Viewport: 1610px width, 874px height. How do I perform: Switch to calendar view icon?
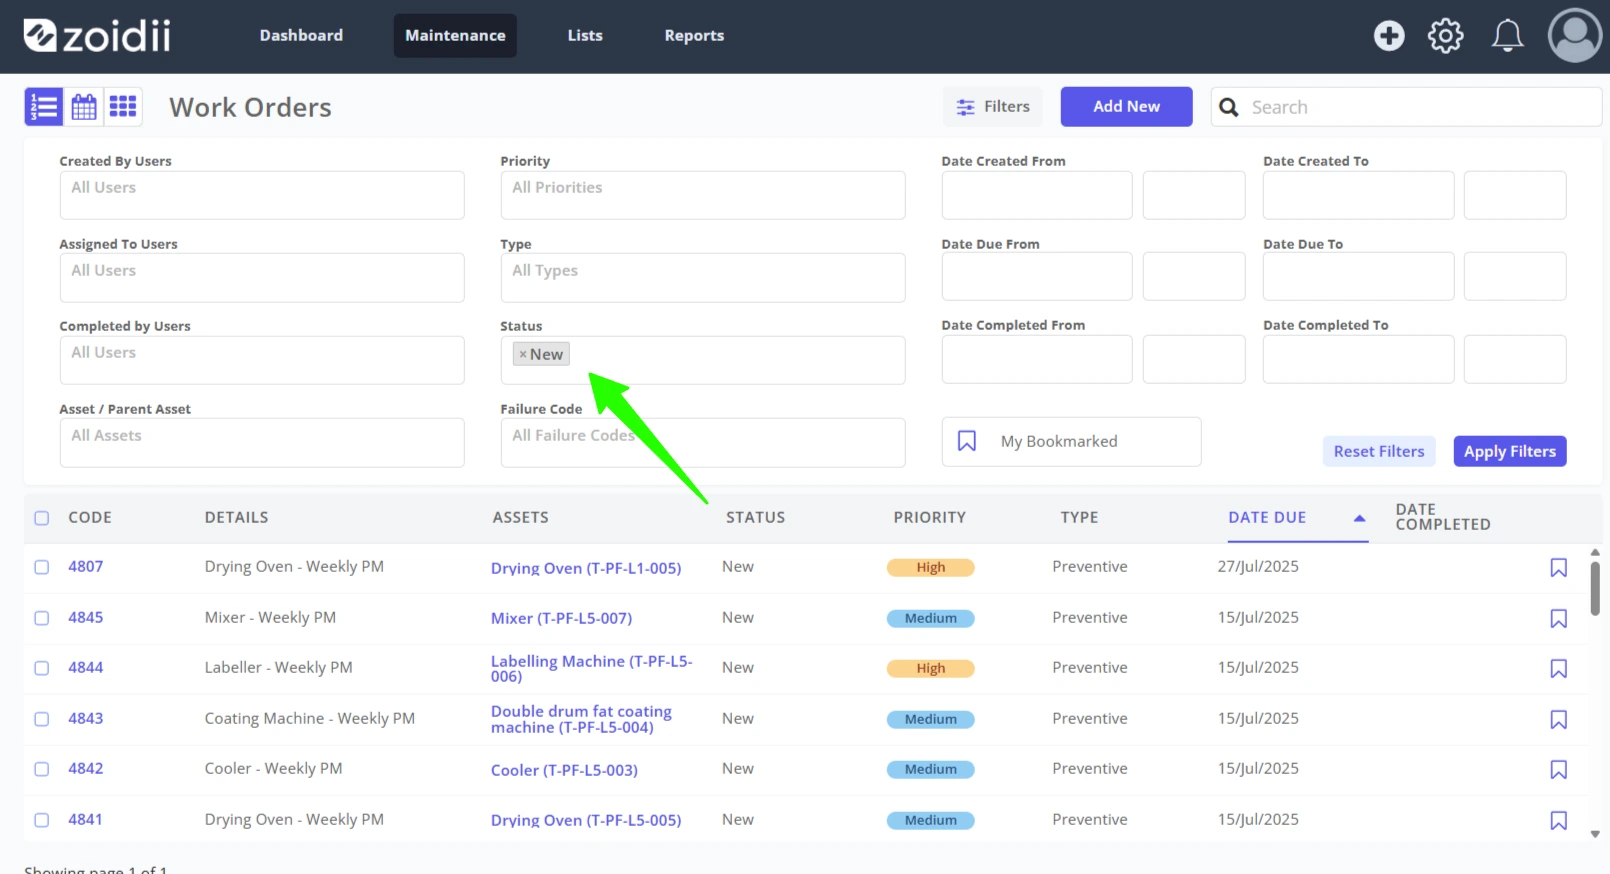click(x=84, y=106)
